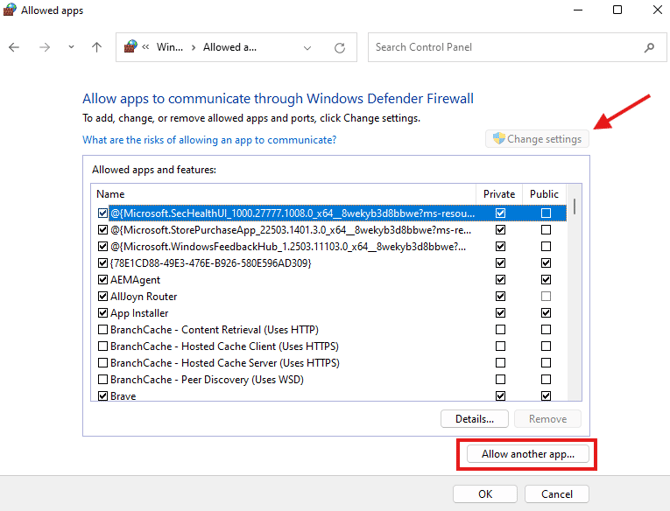The image size is (670, 511).
Task: Toggle Private checkbox for AllJoyn Router
Action: (x=500, y=297)
